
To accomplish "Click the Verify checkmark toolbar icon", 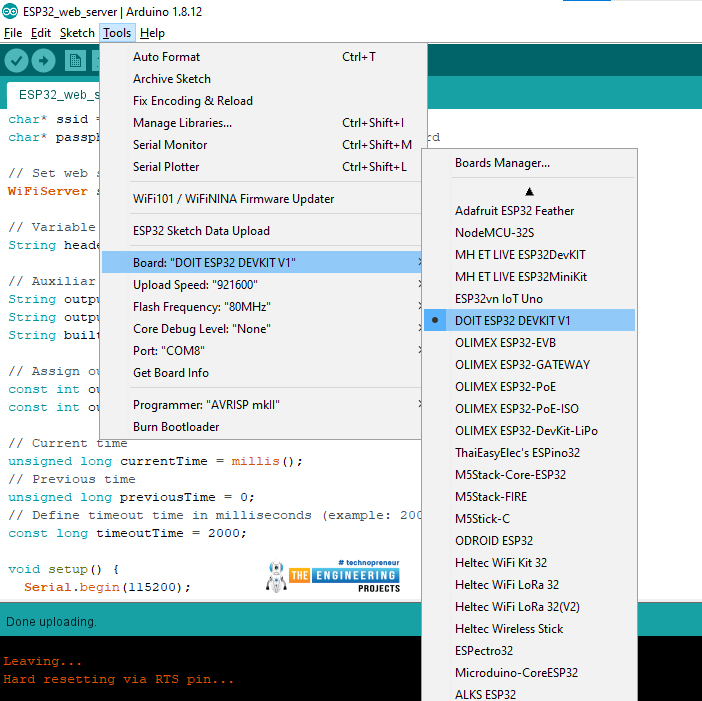I will pyautogui.click(x=17, y=60).
